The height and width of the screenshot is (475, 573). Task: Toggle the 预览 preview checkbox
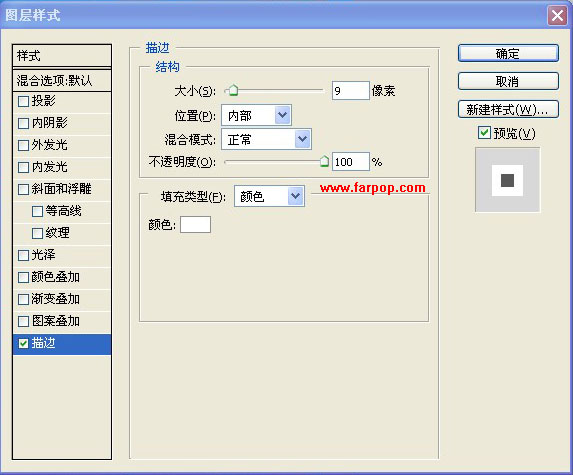[x=484, y=133]
